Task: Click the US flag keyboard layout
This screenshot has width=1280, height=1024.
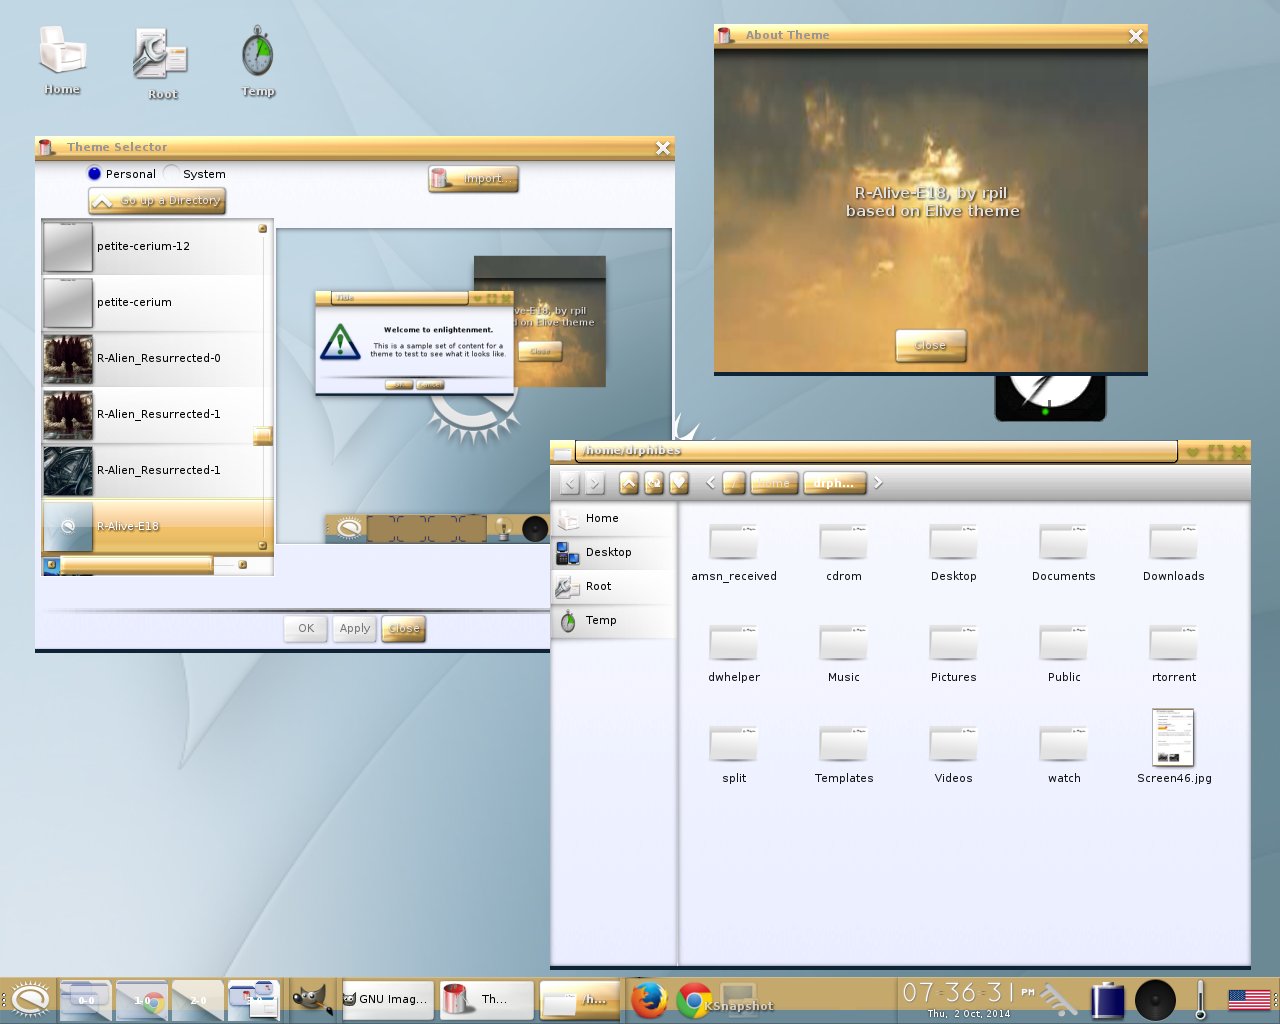Action: (1249, 999)
